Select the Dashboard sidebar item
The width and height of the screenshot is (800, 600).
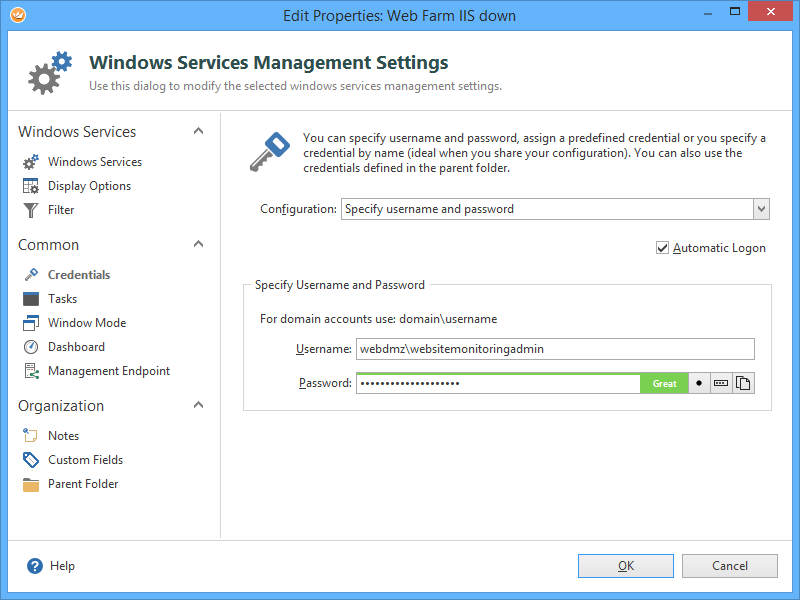point(76,347)
